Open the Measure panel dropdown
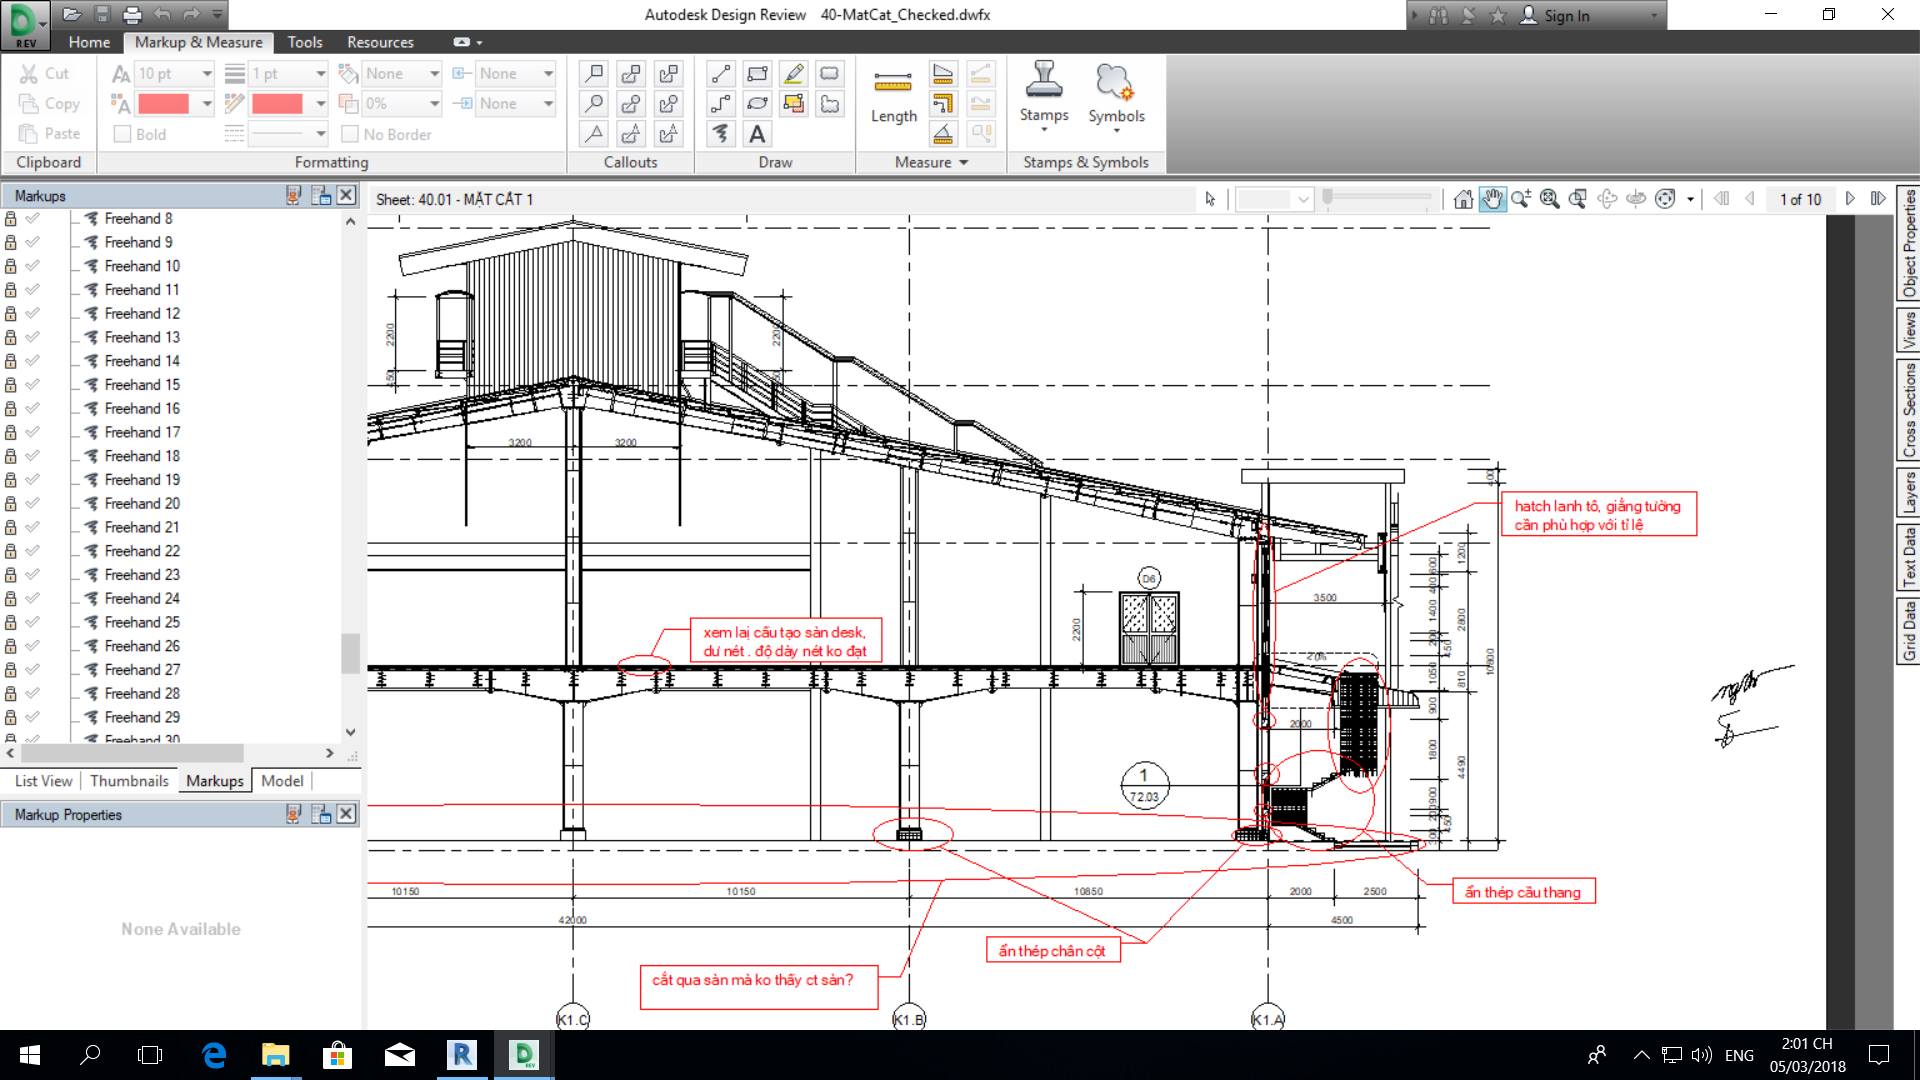 coord(963,162)
